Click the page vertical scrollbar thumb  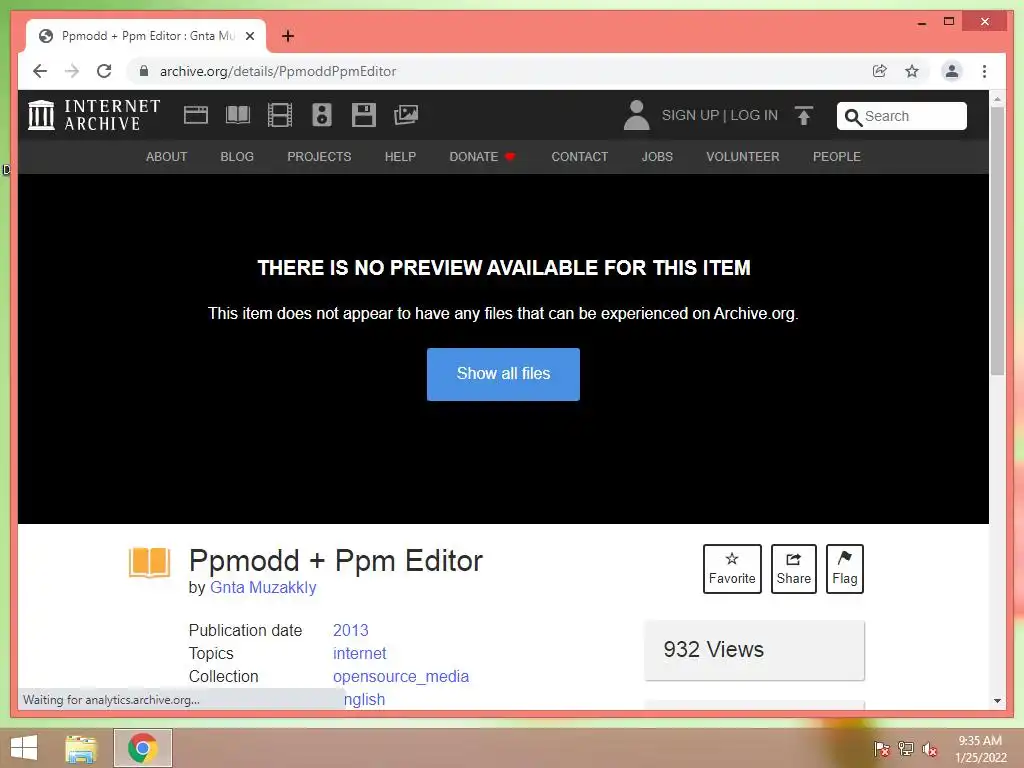[997, 241]
